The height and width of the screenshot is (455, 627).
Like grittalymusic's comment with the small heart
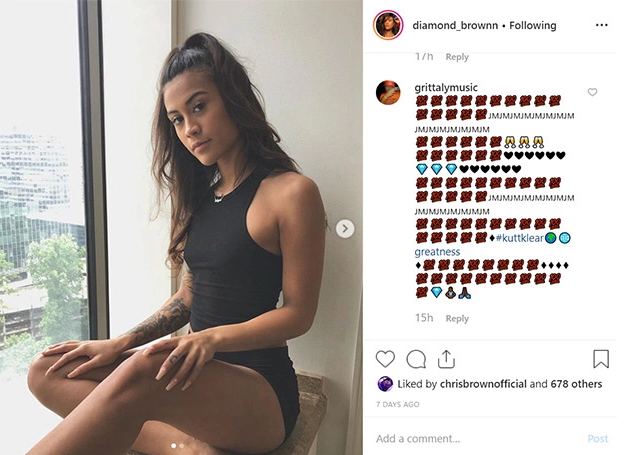pos(592,92)
